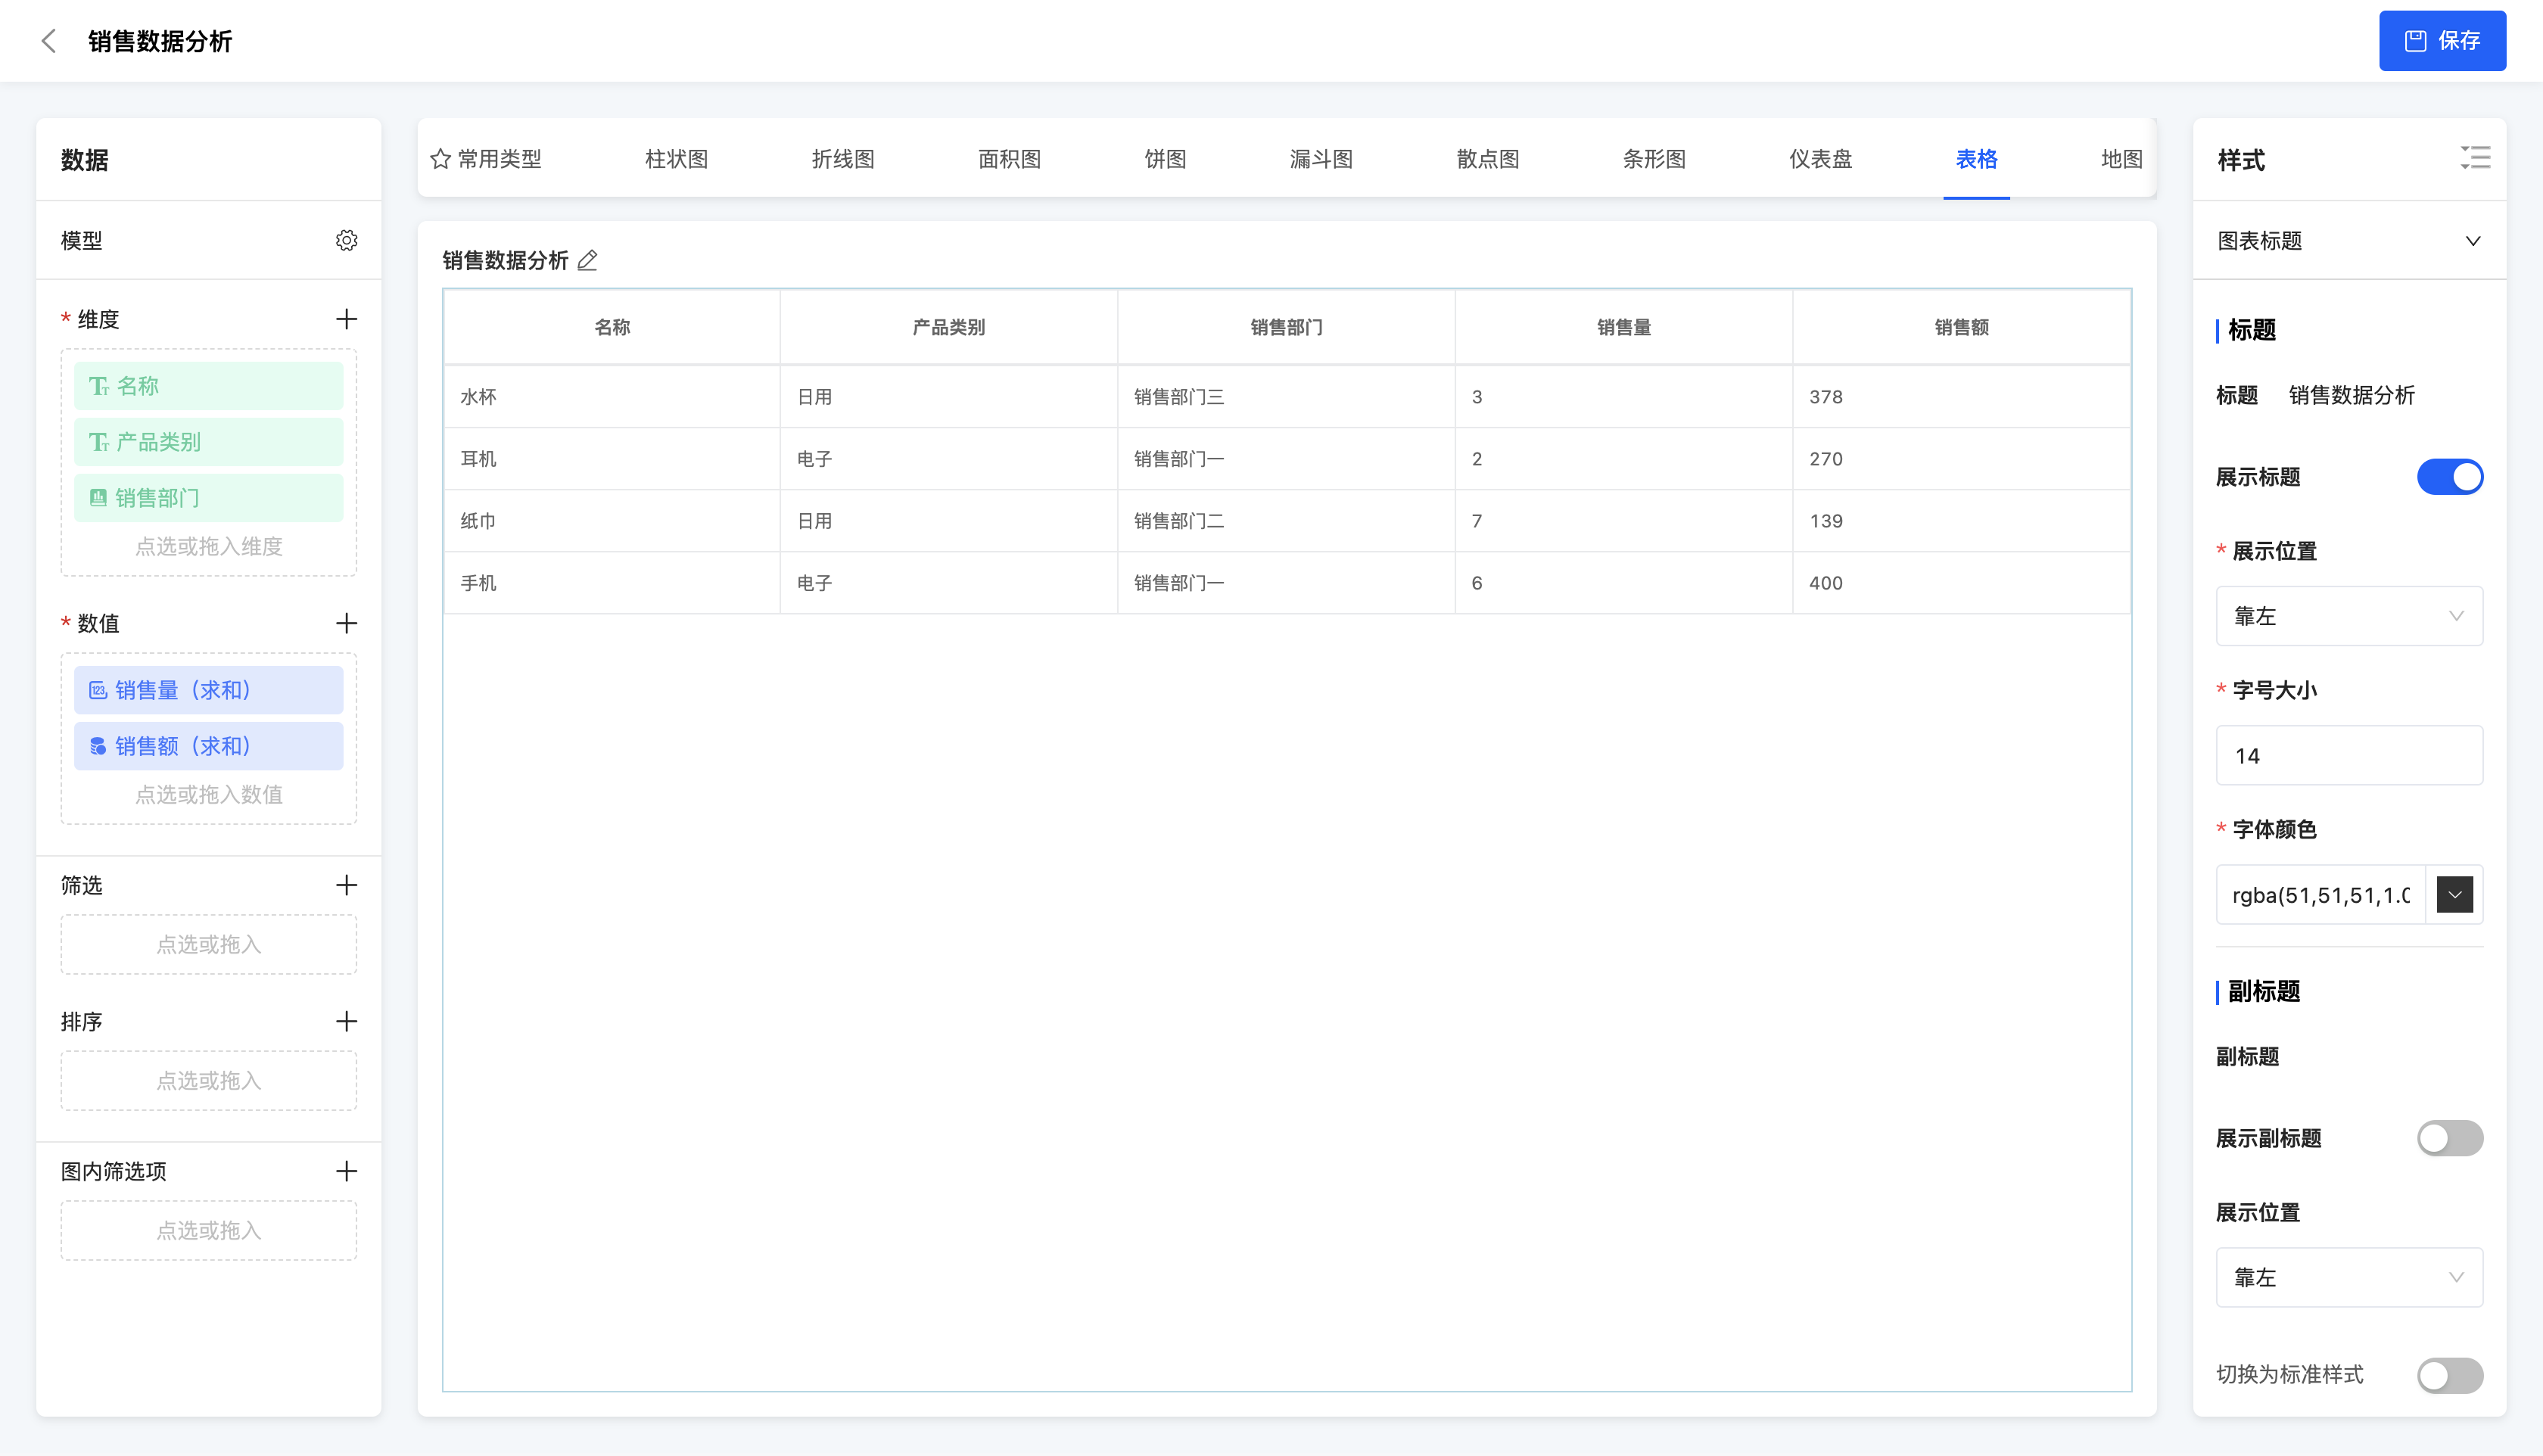Toggle switch to standard style
The width and height of the screenshot is (2543, 1456).
click(x=2449, y=1375)
